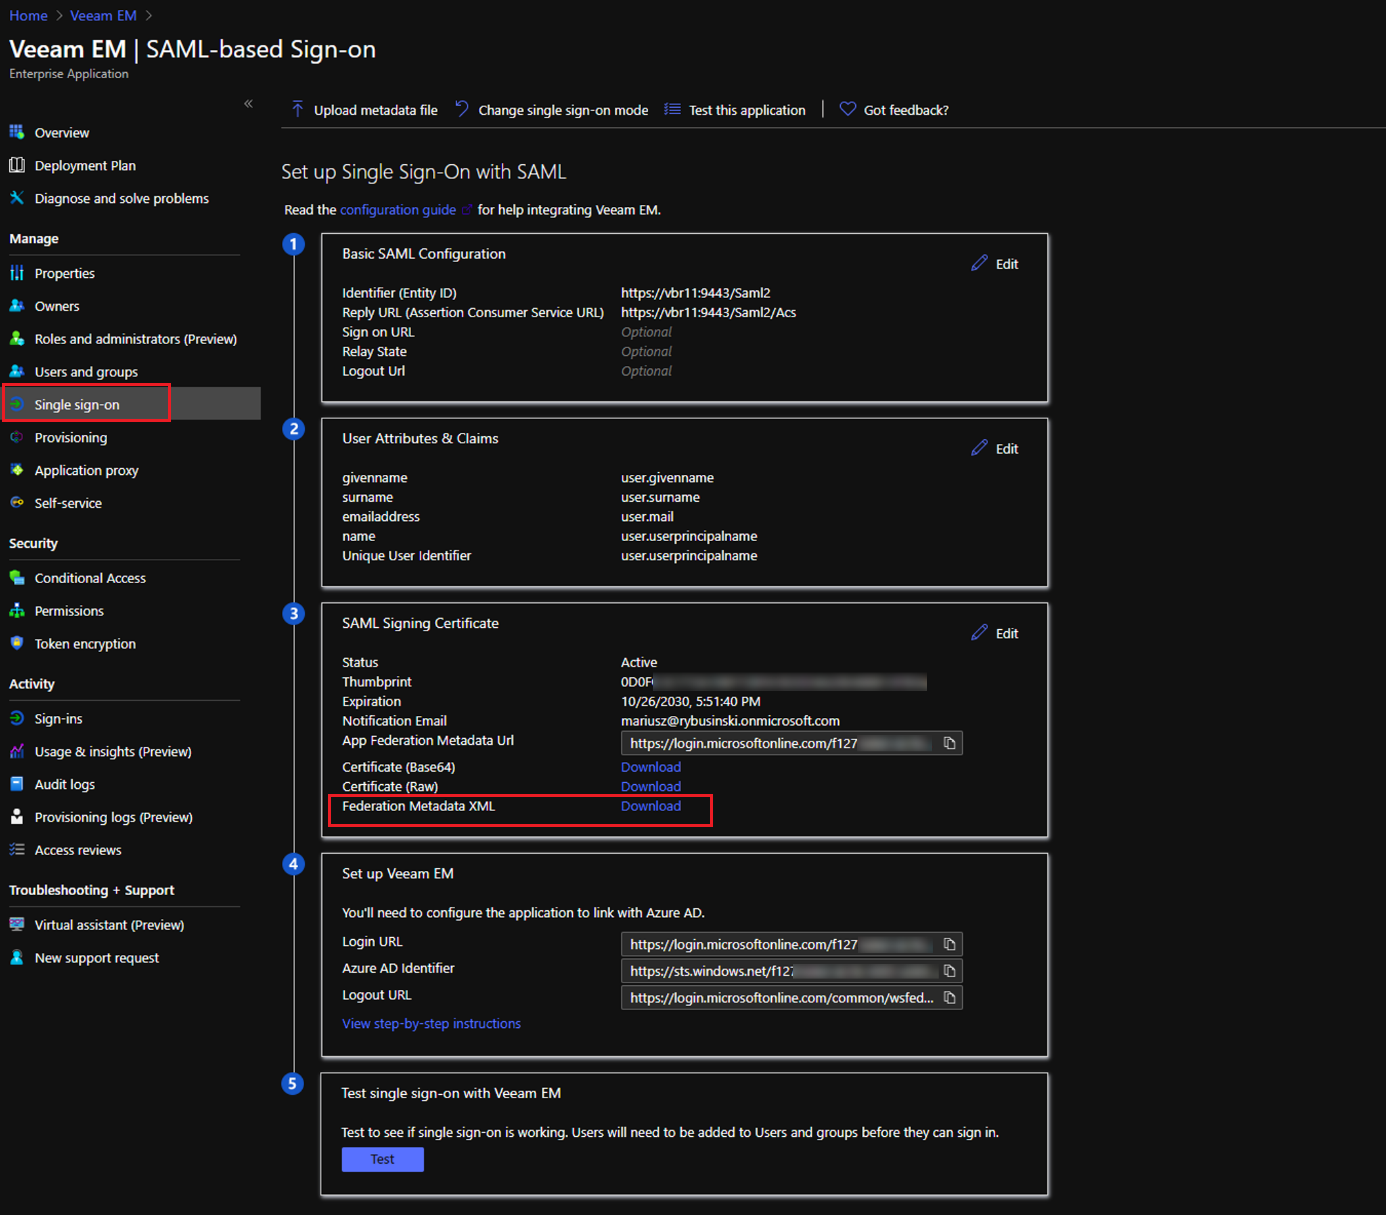Image resolution: width=1386 pixels, height=1215 pixels.
Task: Click the Conditional Access icon
Action: [x=17, y=578]
